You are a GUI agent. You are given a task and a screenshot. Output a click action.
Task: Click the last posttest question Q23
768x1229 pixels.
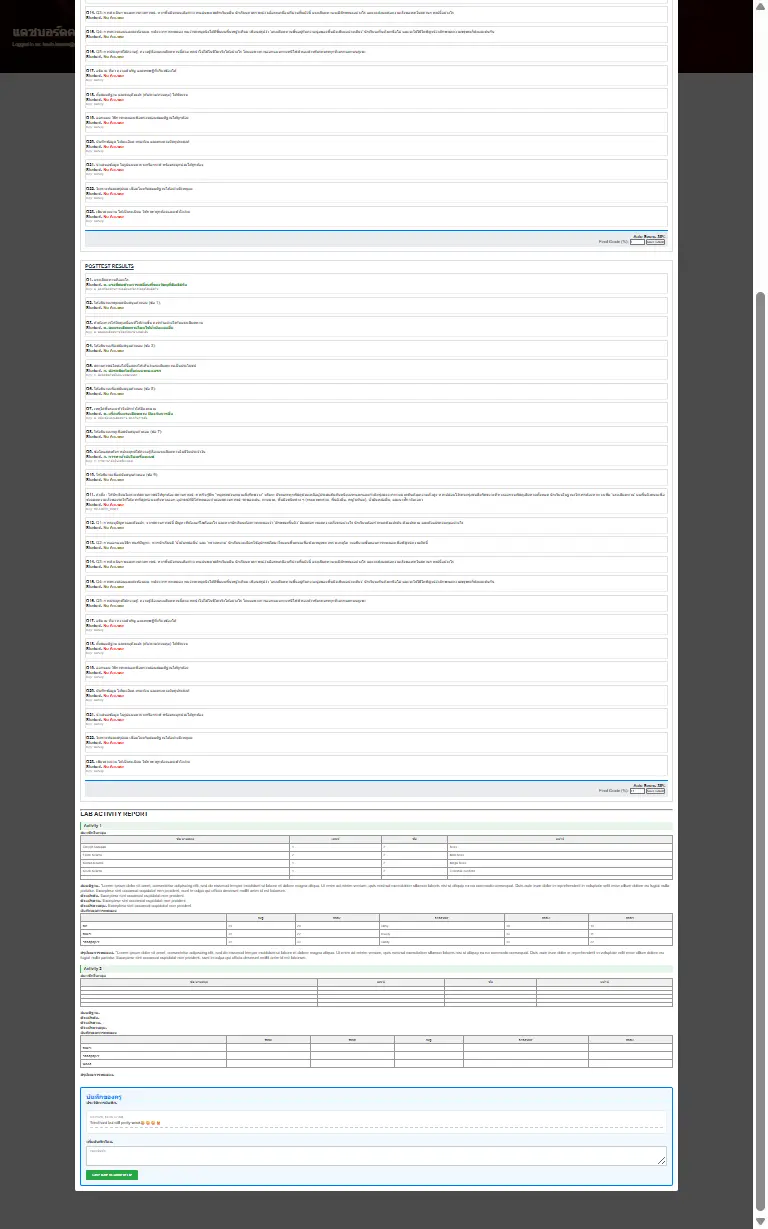(x=376, y=764)
